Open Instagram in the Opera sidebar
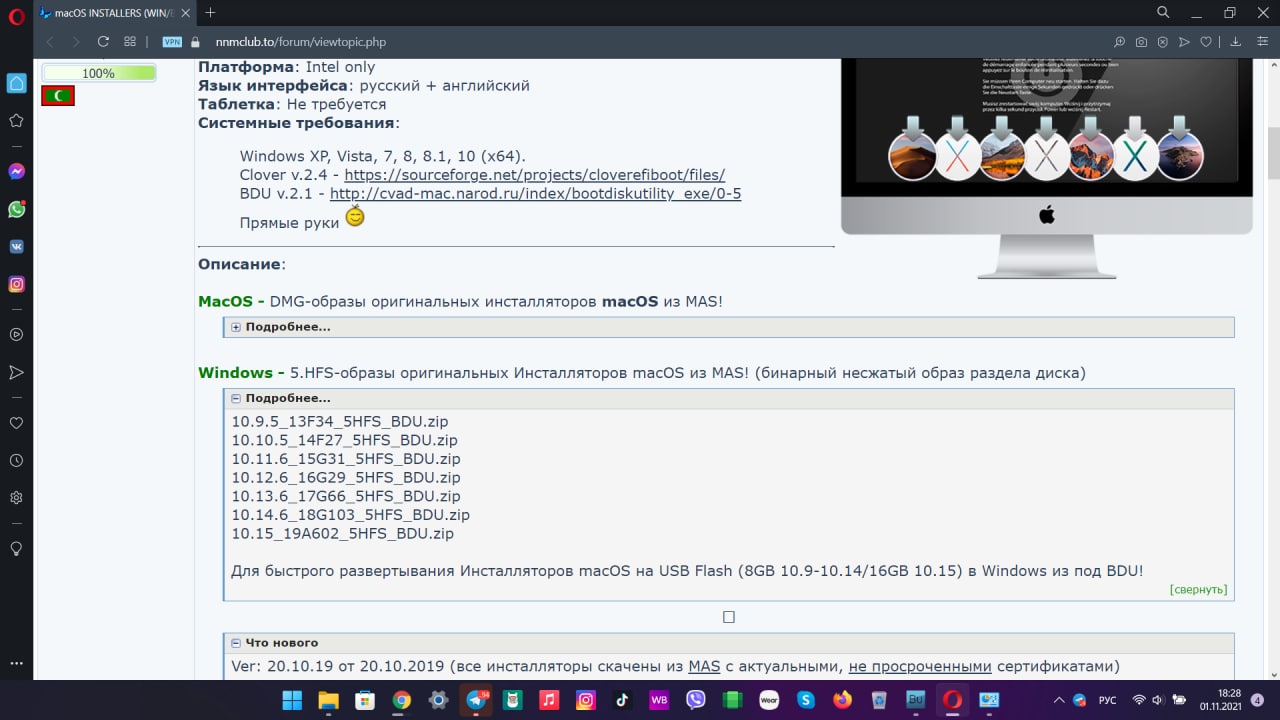This screenshot has width=1280, height=720. (x=16, y=284)
